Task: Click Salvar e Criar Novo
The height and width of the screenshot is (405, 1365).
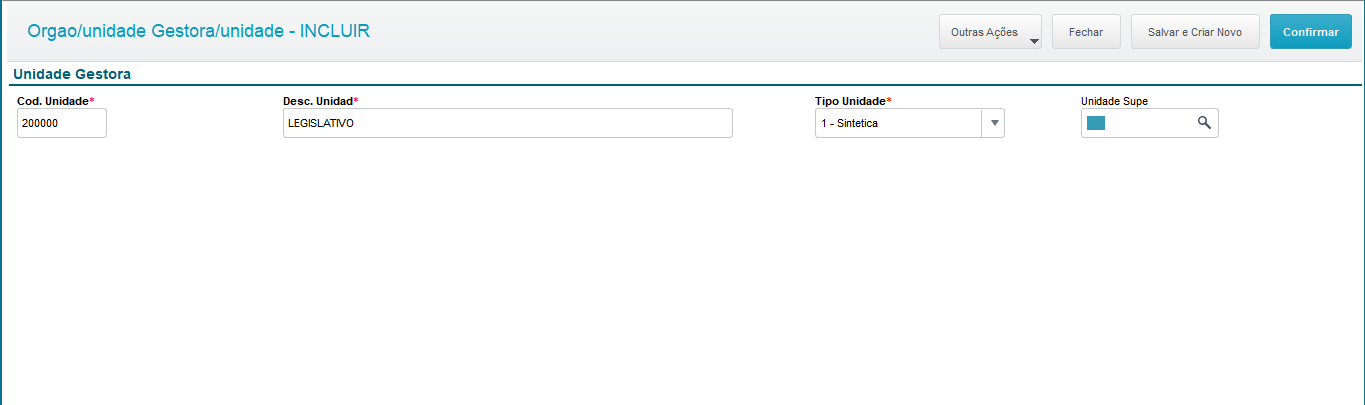Action: click(x=1195, y=32)
